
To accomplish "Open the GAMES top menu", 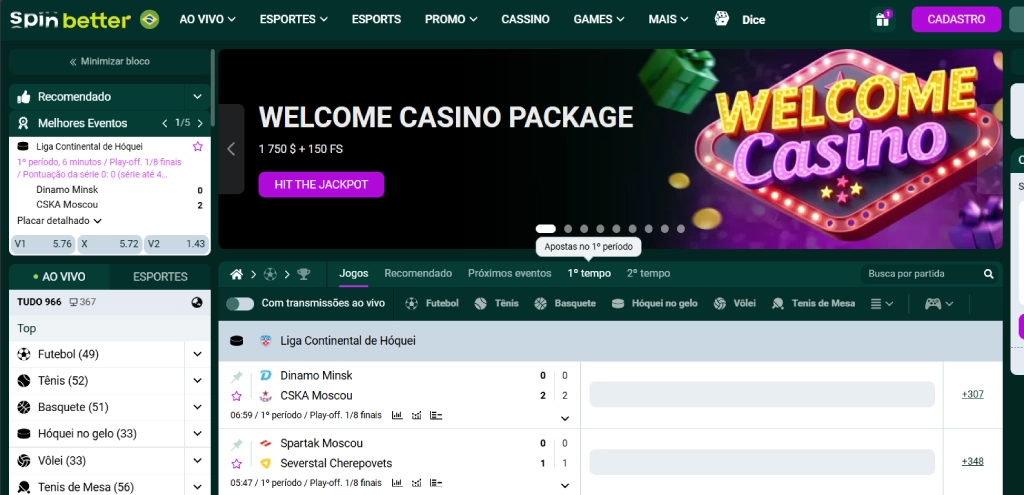I will pyautogui.click(x=599, y=20).
